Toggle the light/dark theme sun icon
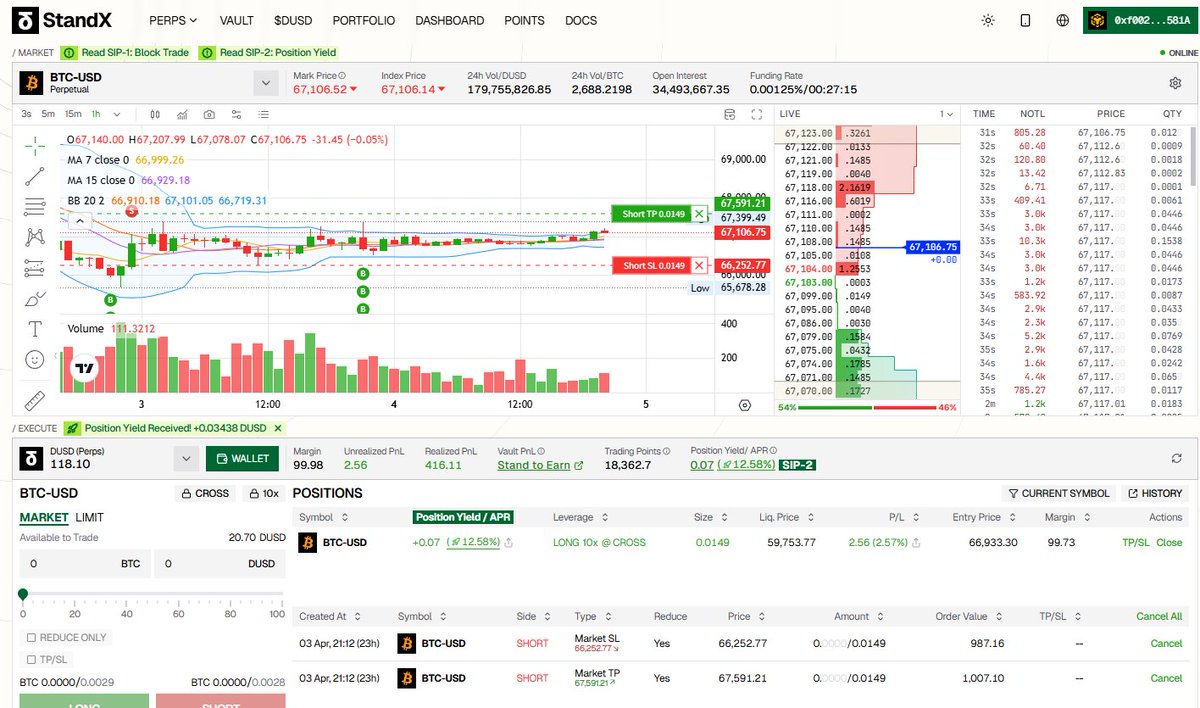Screen dimensions: 1200x708 (988, 20)
